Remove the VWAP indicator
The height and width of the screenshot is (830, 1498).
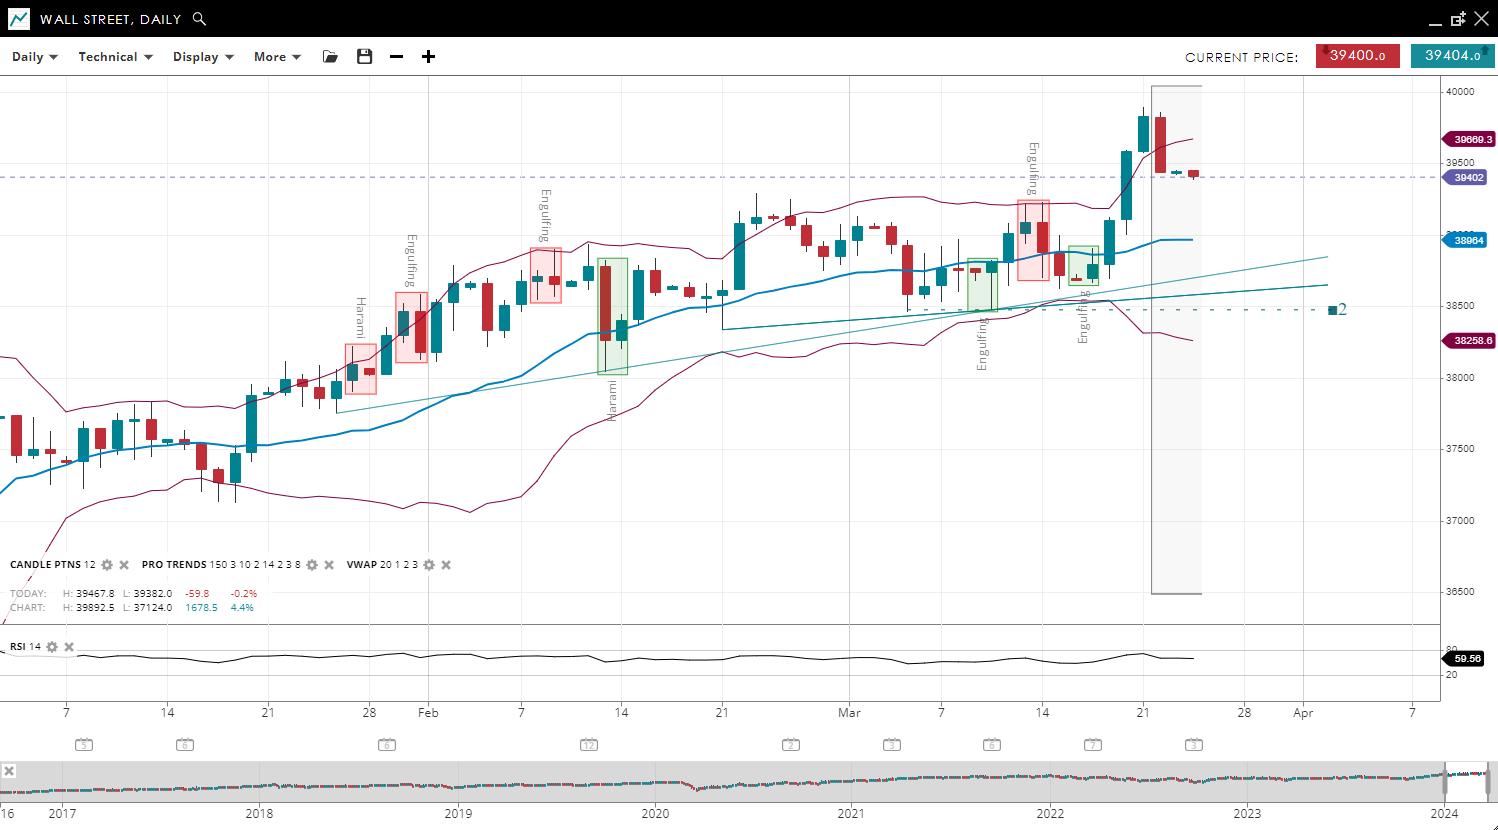point(446,565)
